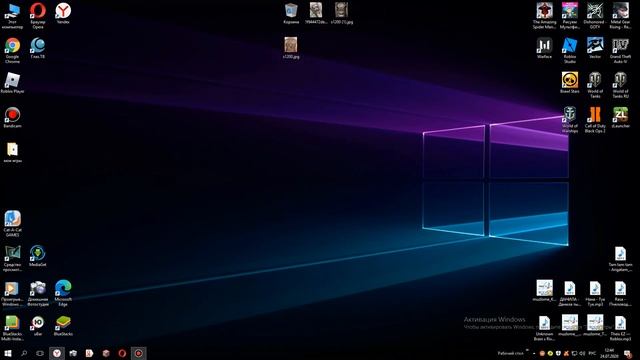640x360 pixels.
Task: Open the Этот компьютер desktop icon
Action: pyautogui.click(x=12, y=16)
